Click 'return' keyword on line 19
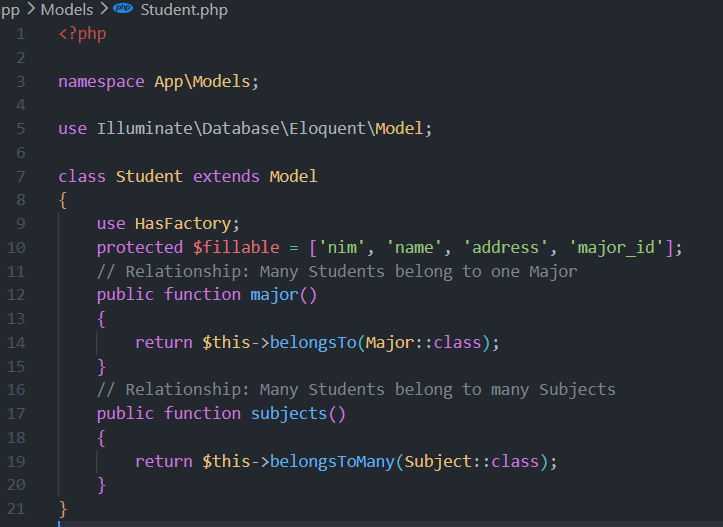The height and width of the screenshot is (527, 723). [x=164, y=462]
